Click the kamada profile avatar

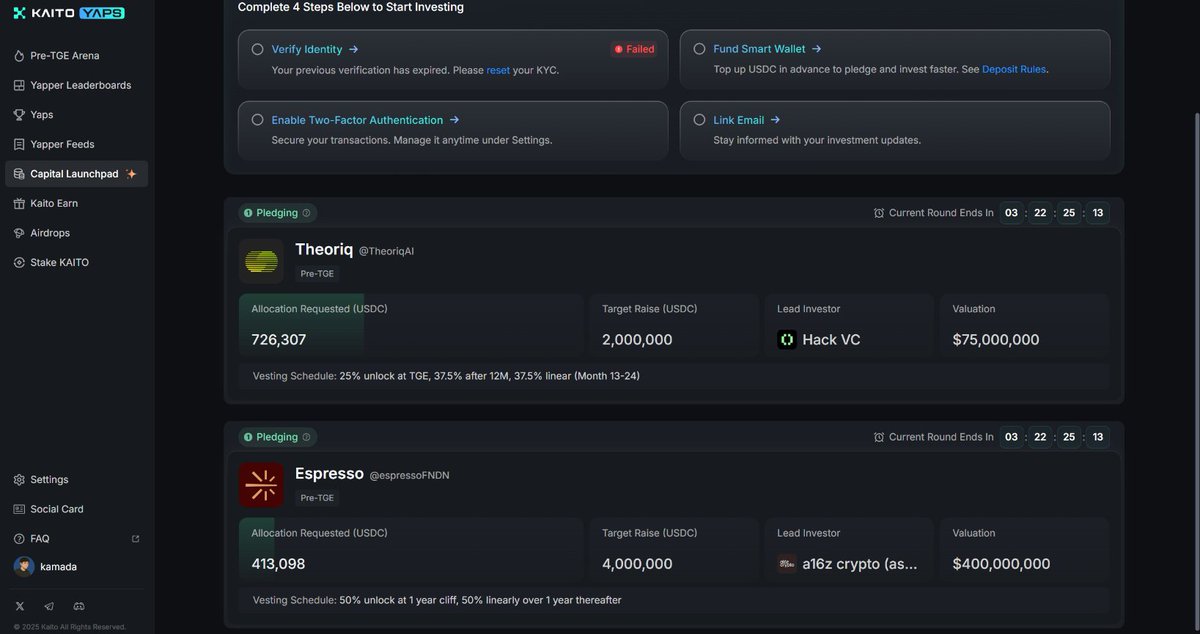tap(24, 567)
